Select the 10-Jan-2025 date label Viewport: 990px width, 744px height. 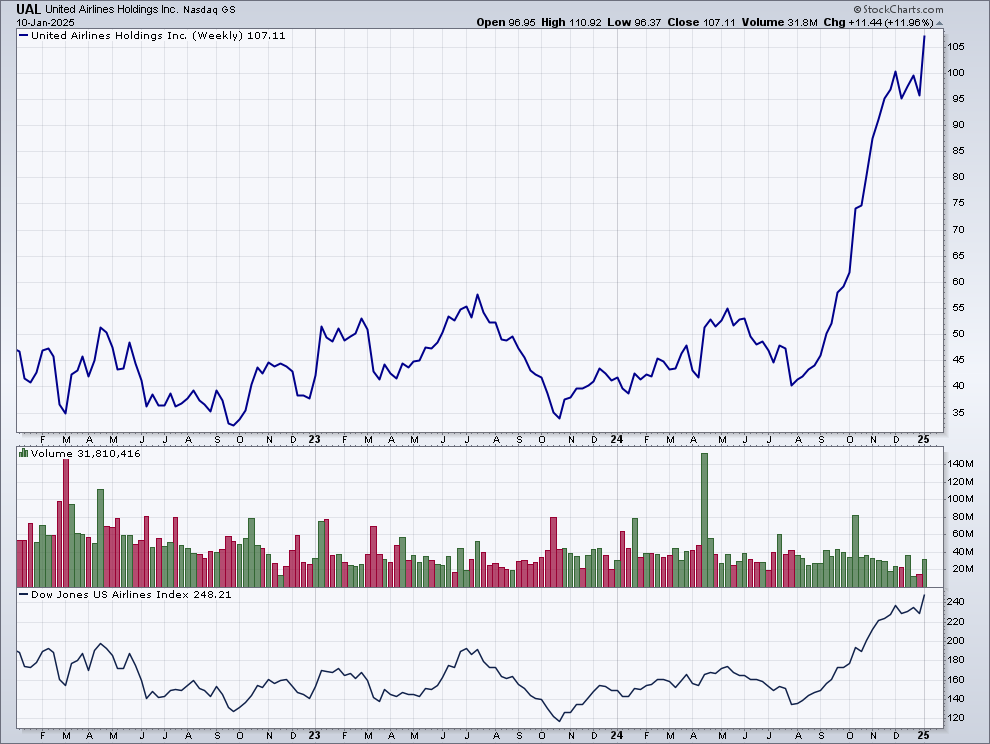[x=45, y=21]
